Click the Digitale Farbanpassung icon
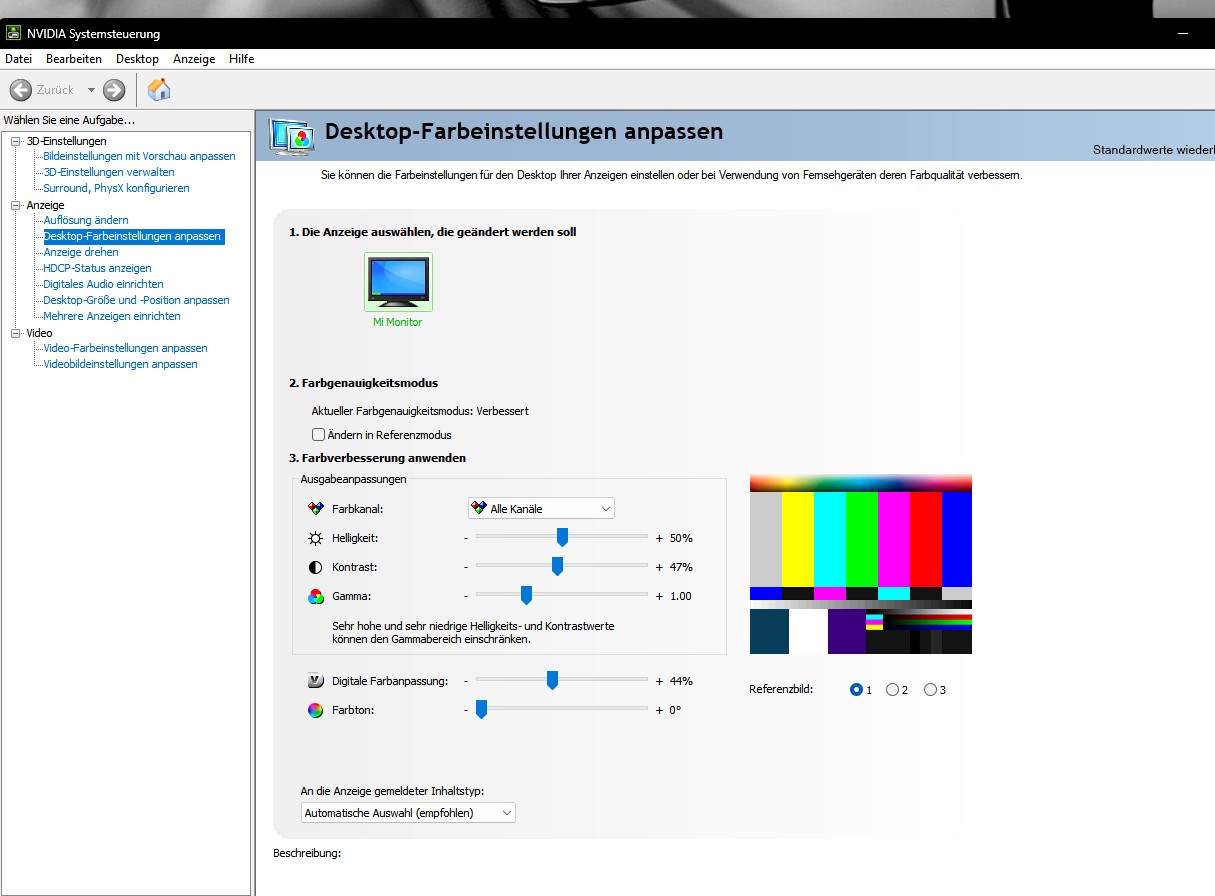Image resolution: width=1215 pixels, height=896 pixels. 316,681
